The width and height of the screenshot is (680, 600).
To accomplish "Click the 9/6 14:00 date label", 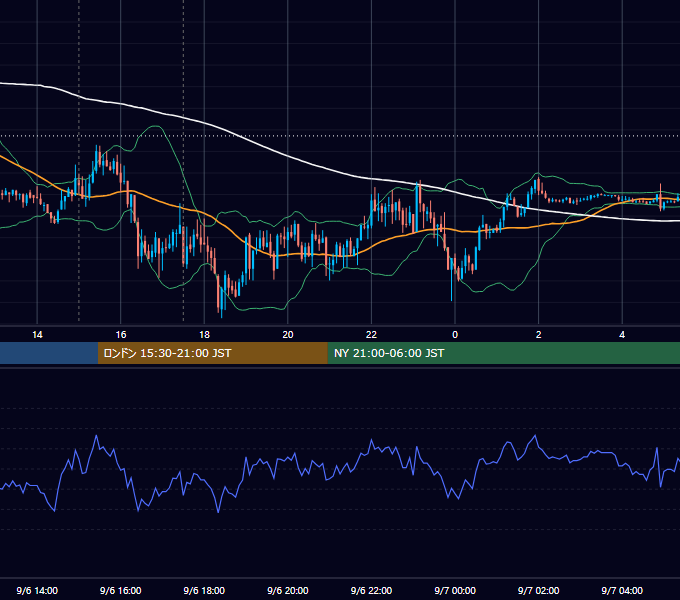I will pos(37,590).
